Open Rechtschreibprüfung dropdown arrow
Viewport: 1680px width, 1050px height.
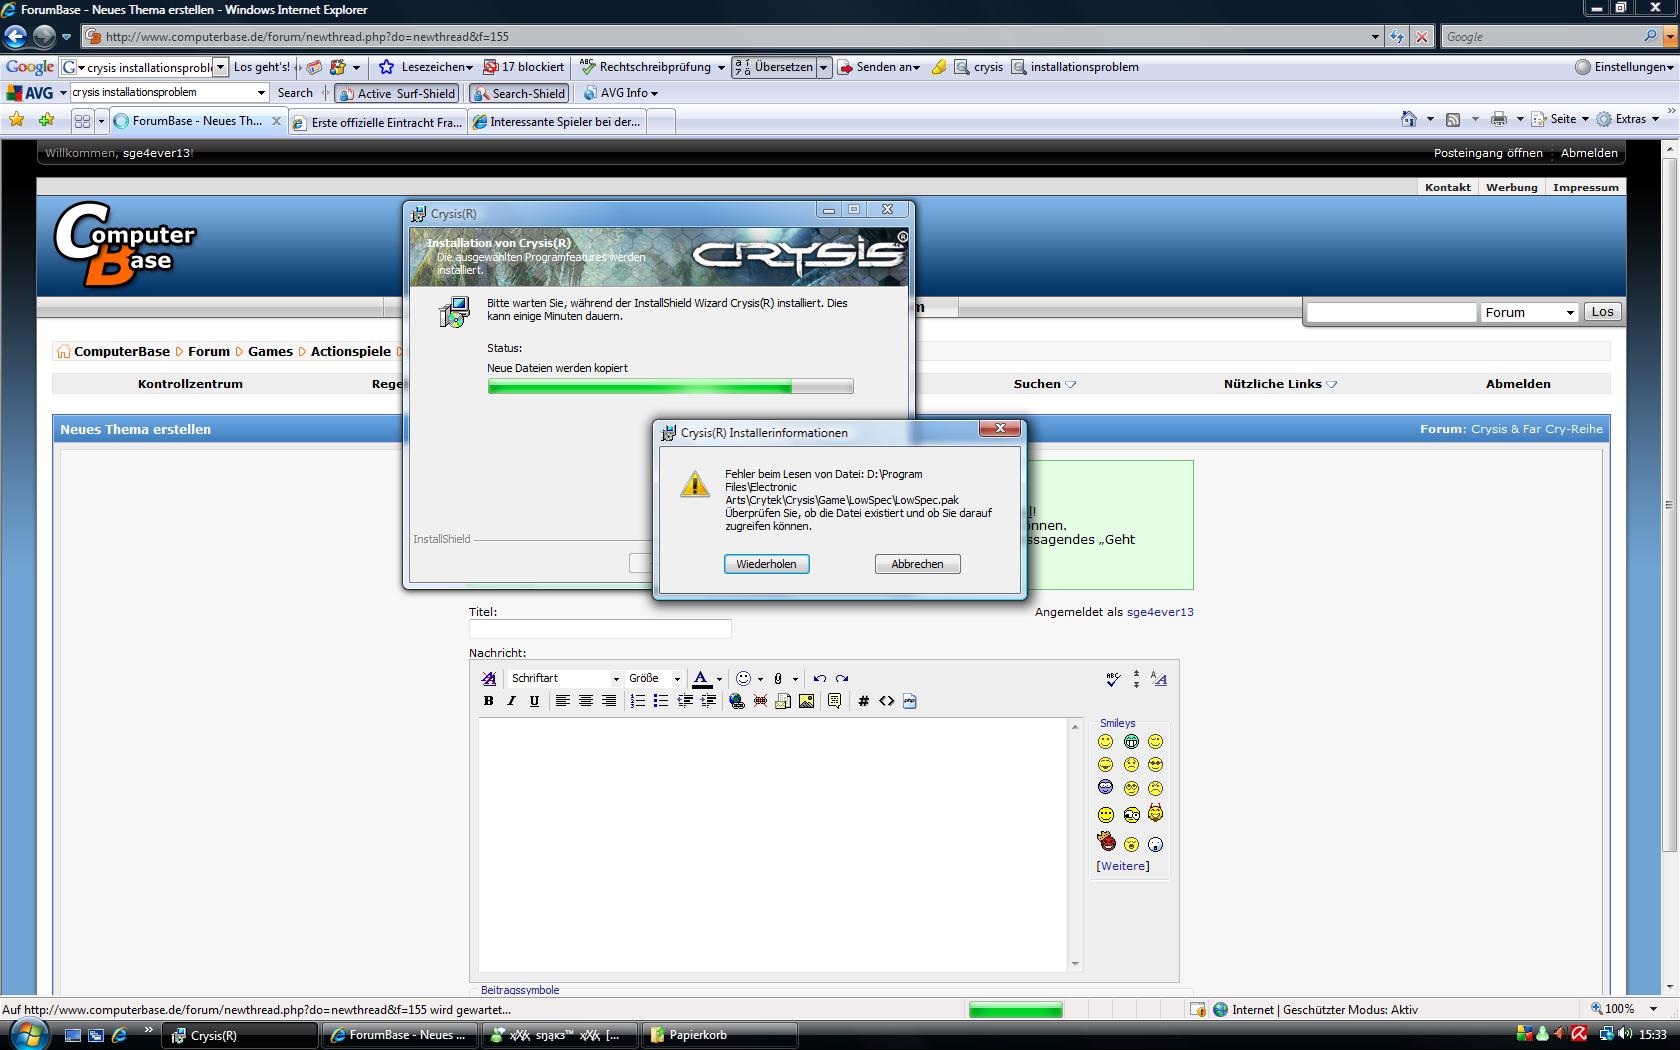(721, 67)
